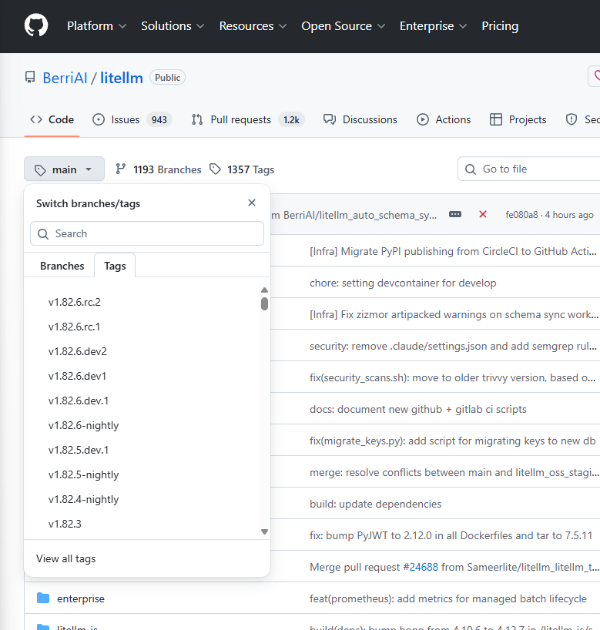Expand the Enterprise menu
The height and width of the screenshot is (630, 600).
click(x=433, y=26)
